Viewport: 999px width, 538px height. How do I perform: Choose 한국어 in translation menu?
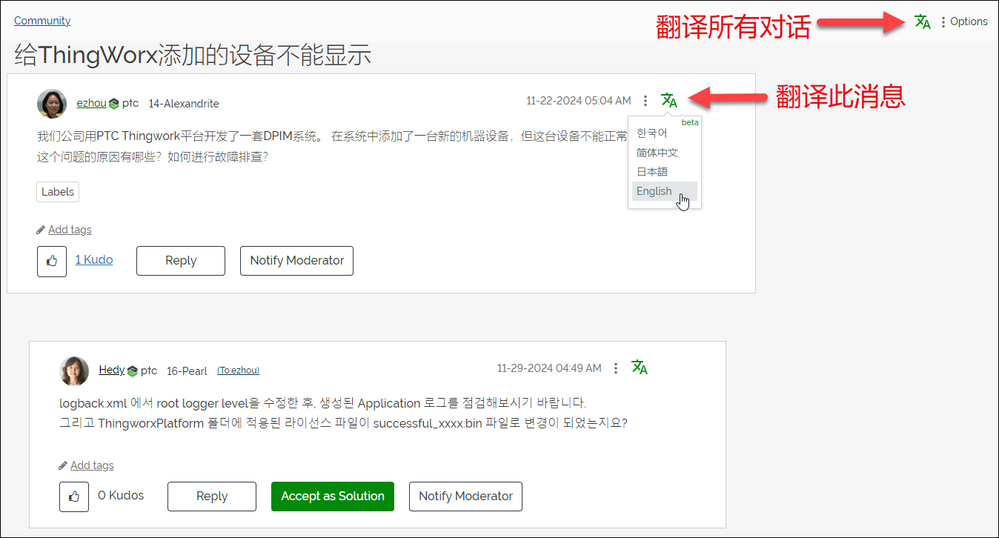coord(652,133)
